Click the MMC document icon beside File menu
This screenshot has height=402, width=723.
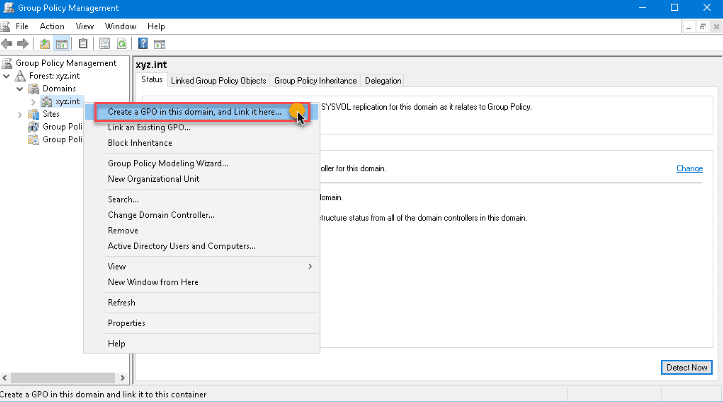click(6, 26)
